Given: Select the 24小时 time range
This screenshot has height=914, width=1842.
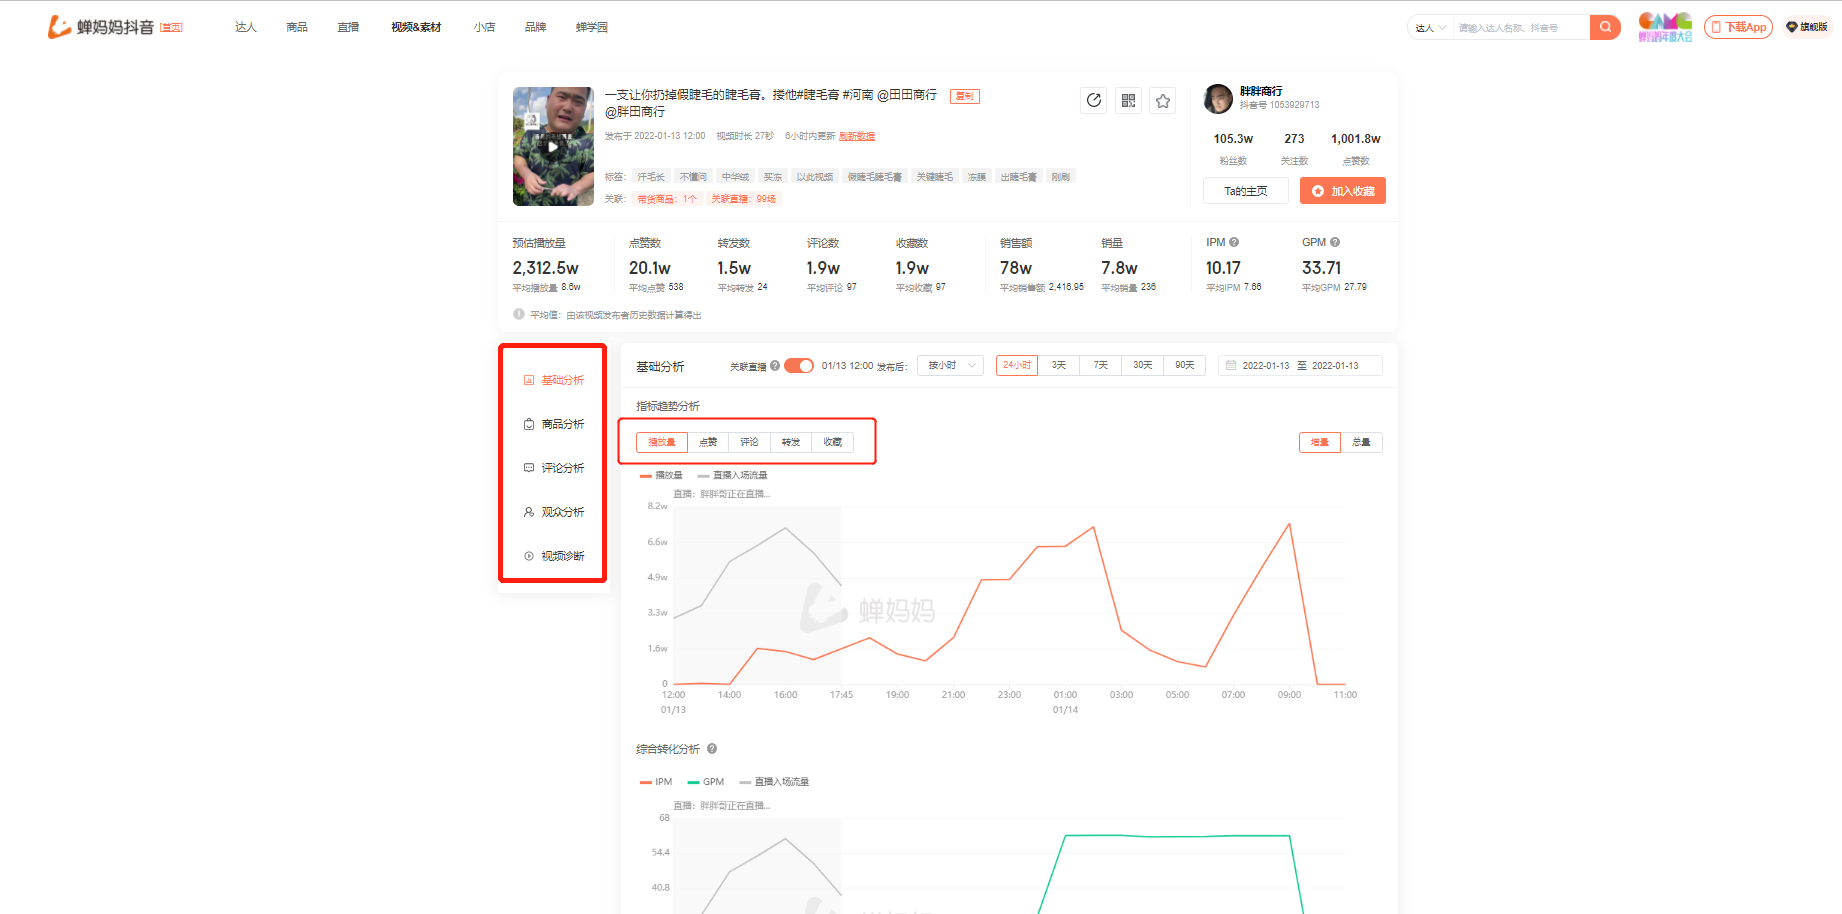Looking at the screenshot, I should 1017,366.
